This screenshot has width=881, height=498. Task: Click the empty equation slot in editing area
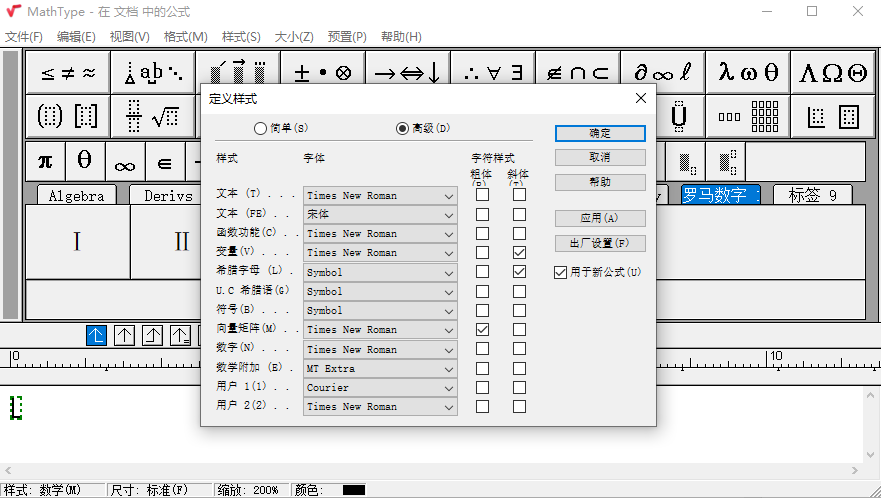(16, 408)
